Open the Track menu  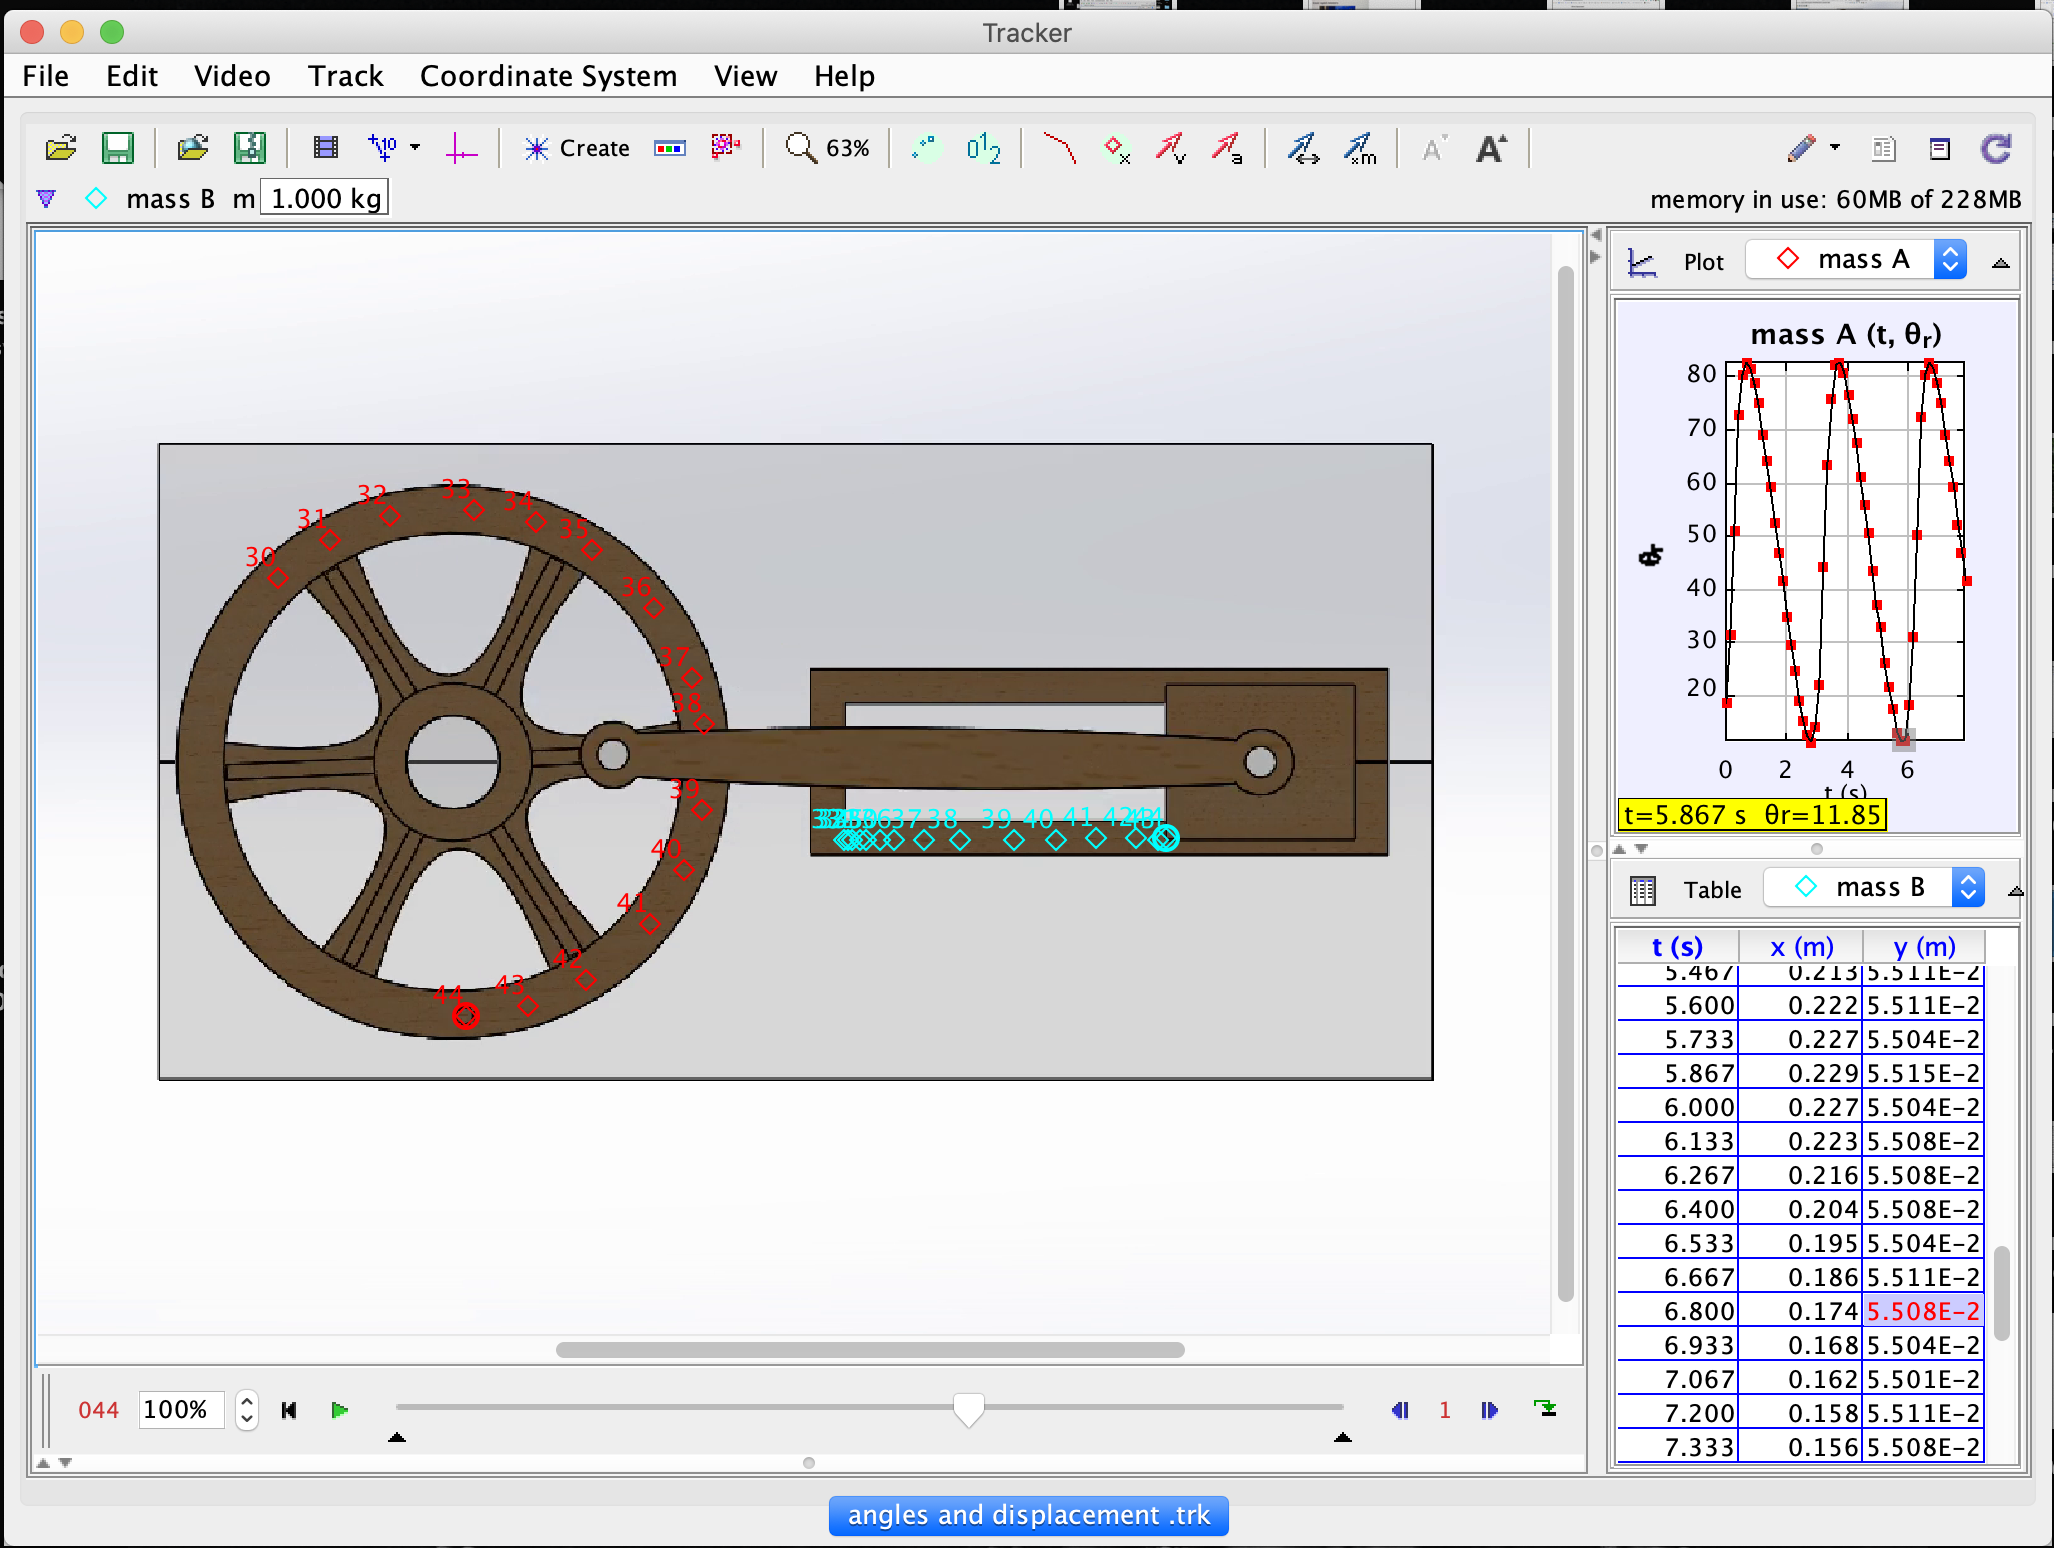coord(345,76)
